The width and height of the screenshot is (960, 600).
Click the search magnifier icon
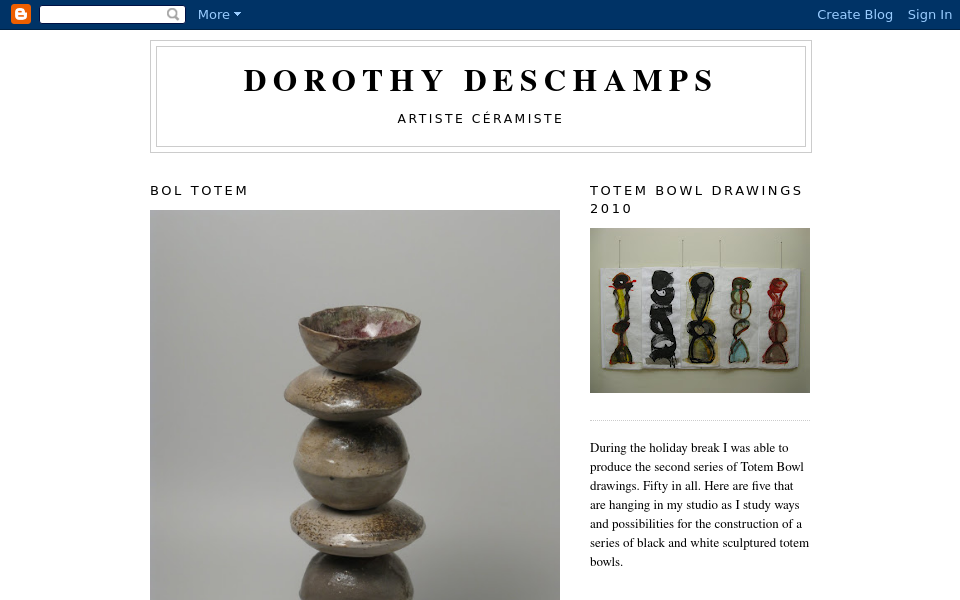(173, 14)
